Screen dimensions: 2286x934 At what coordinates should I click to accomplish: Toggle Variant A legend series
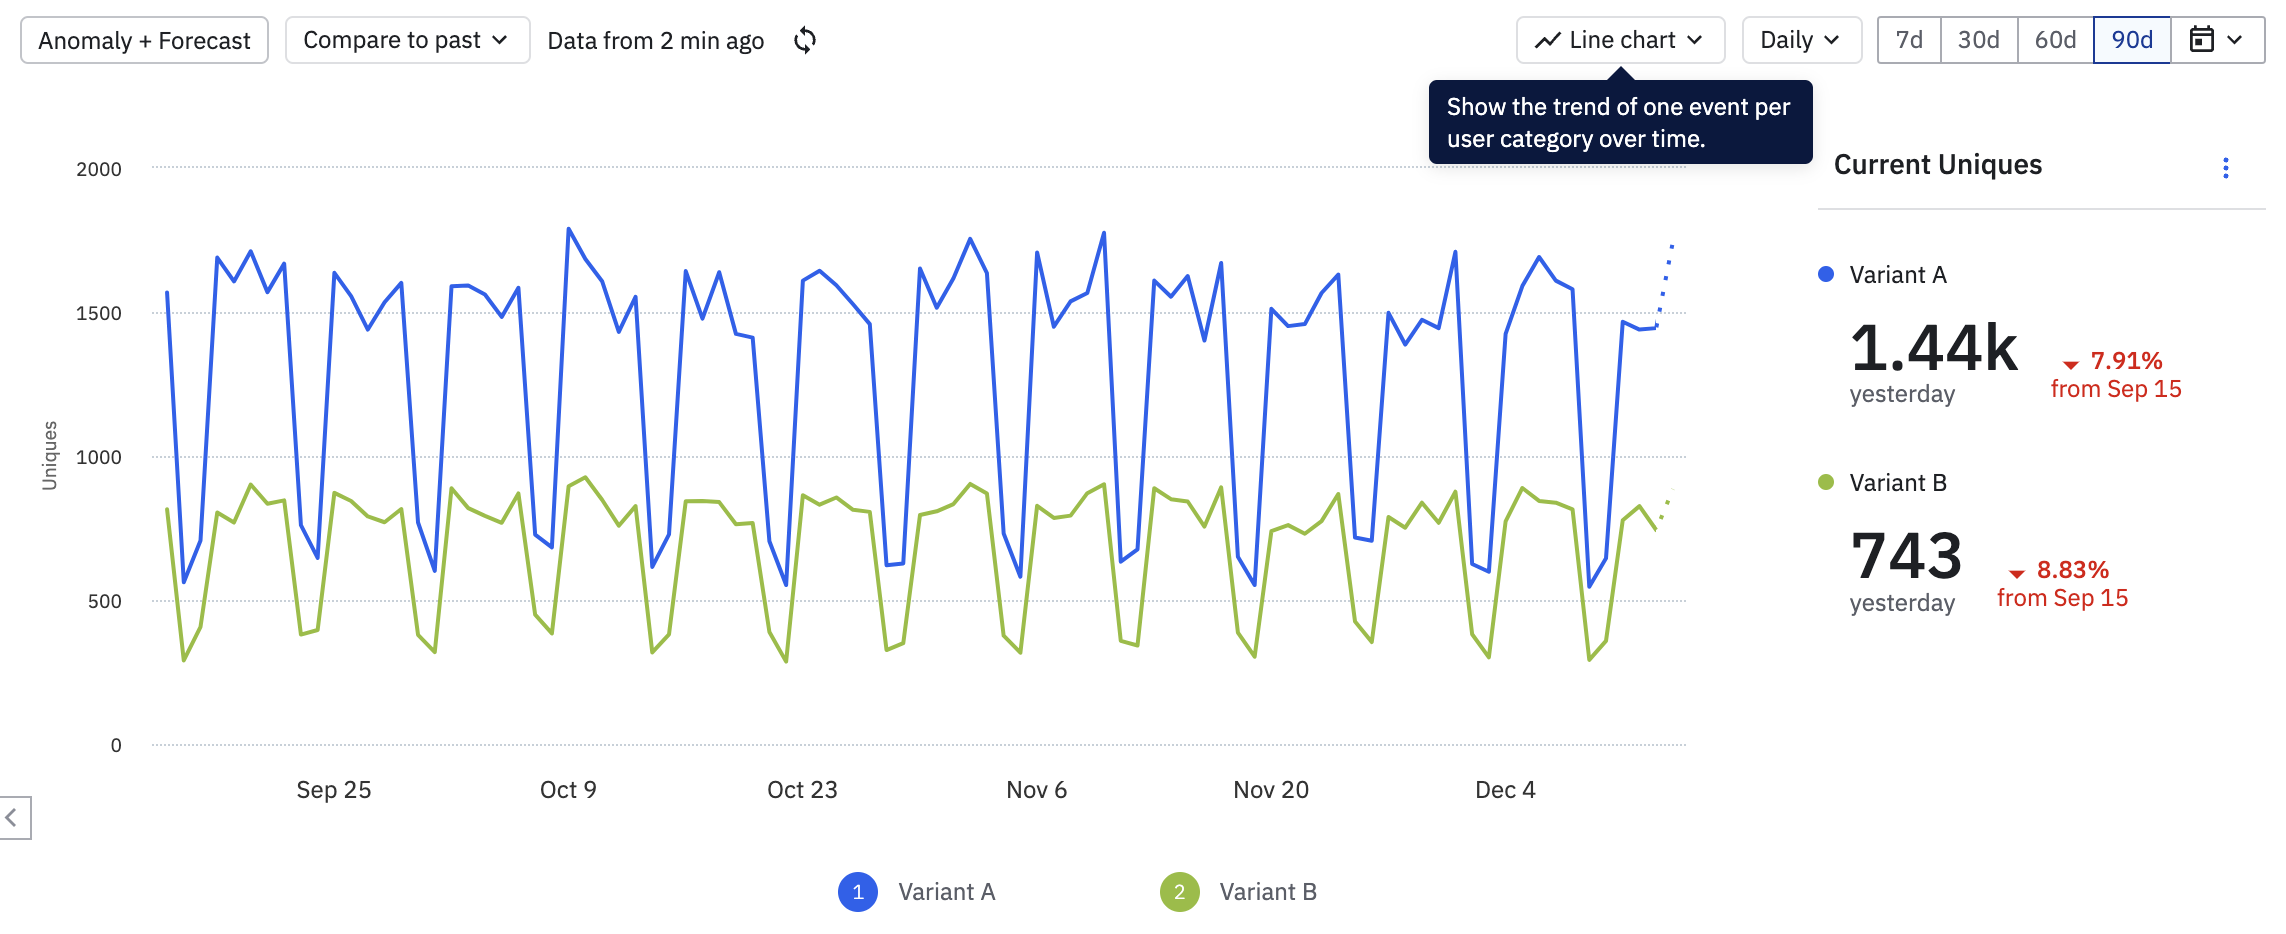pyautogui.click(x=917, y=892)
